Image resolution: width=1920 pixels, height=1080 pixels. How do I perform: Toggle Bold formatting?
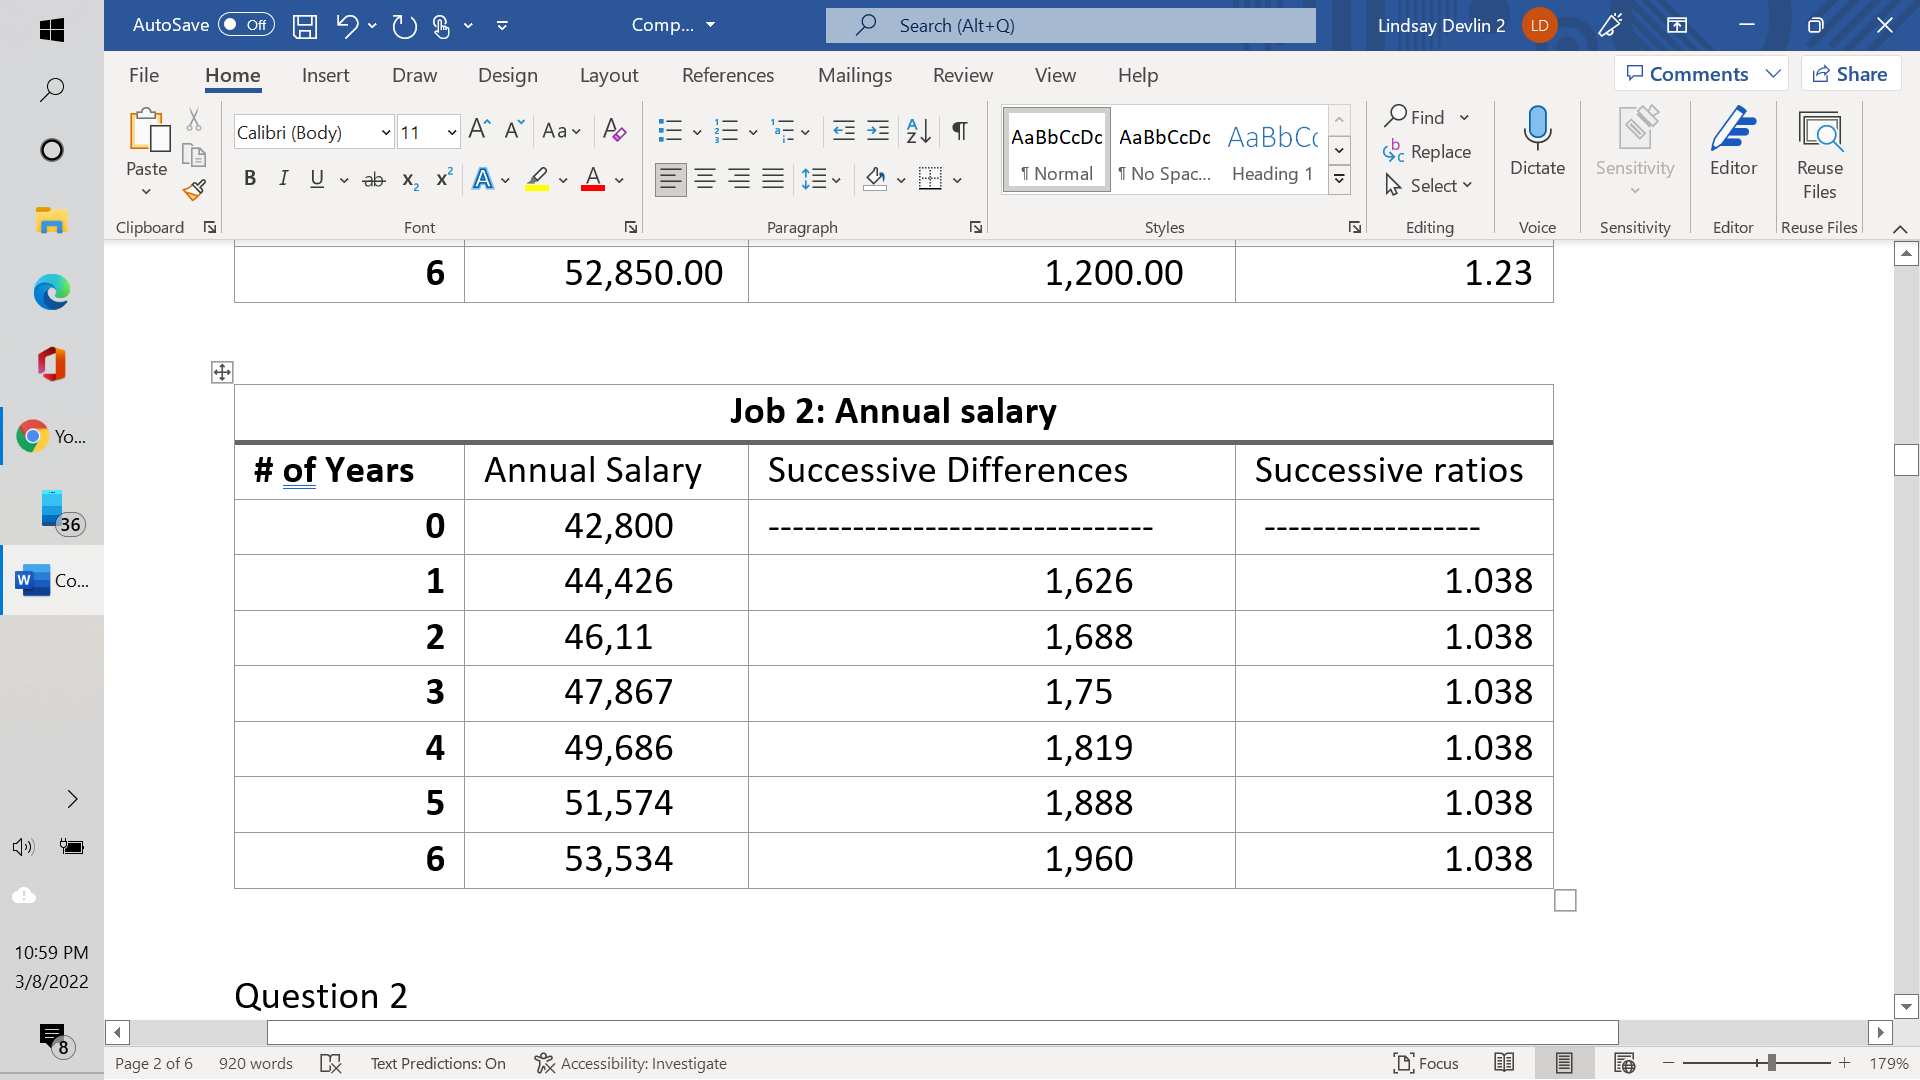250,178
